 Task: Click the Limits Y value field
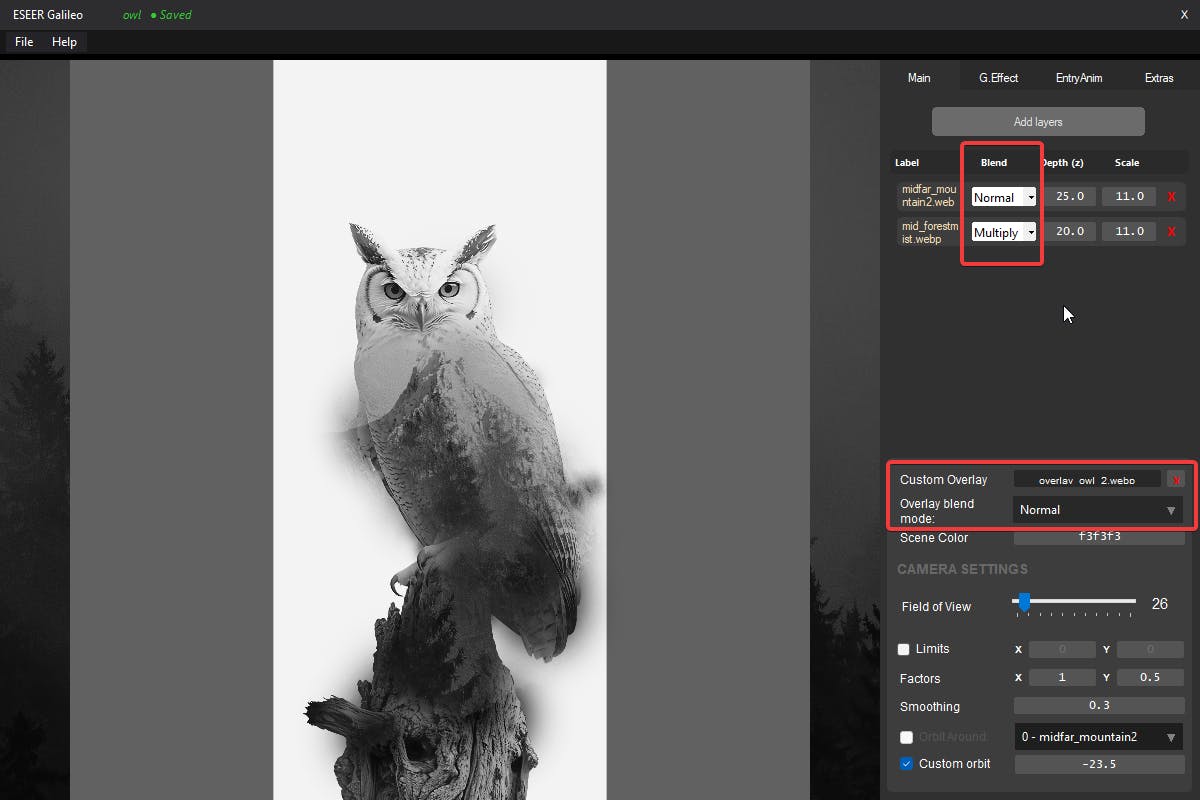pyautogui.click(x=1150, y=650)
